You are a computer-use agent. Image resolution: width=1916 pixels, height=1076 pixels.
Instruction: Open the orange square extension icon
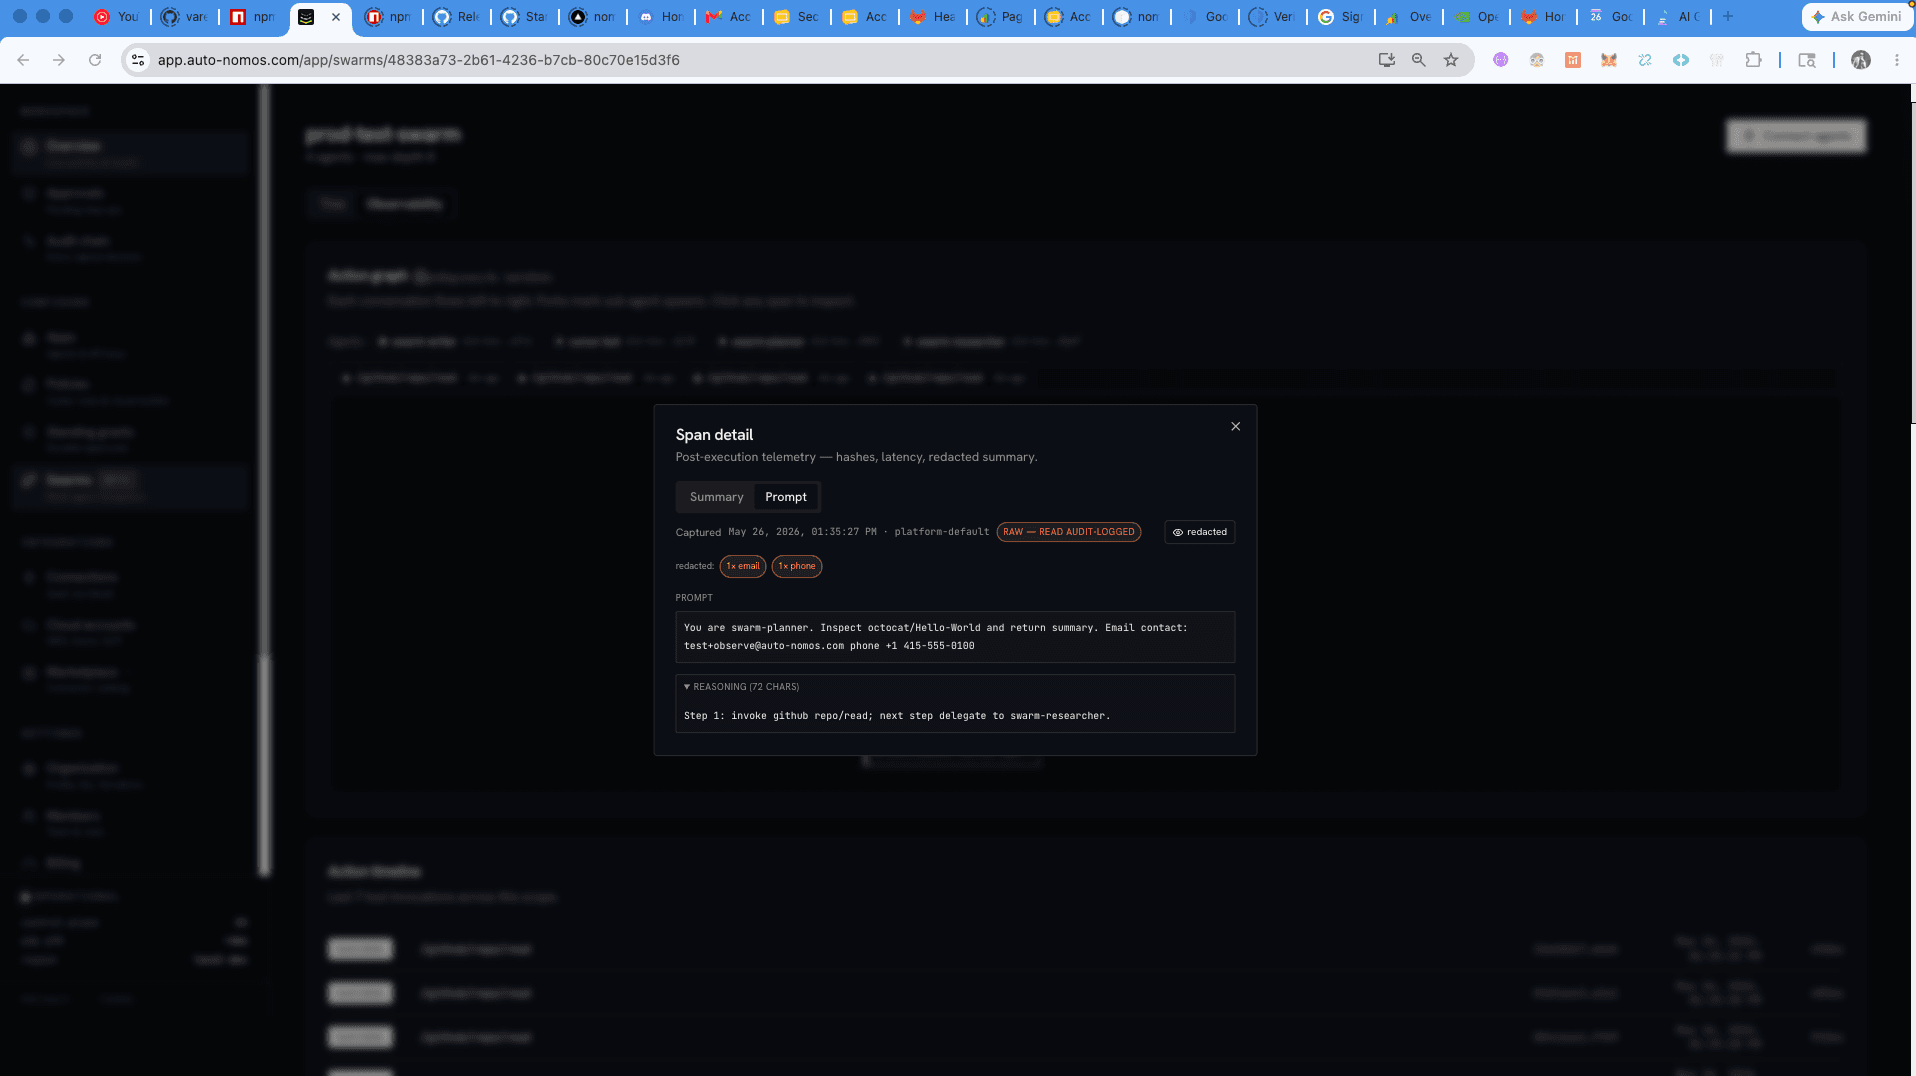pos(1572,60)
